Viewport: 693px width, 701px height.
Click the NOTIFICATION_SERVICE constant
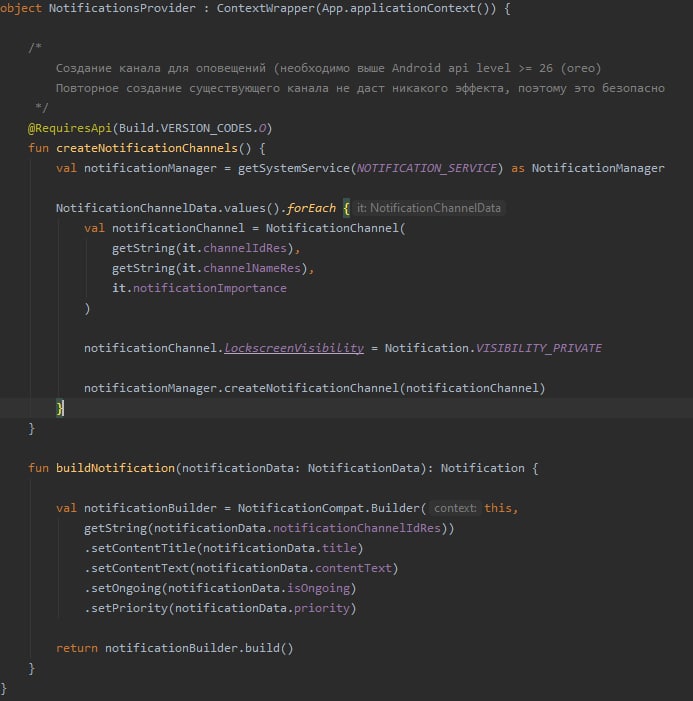427,168
